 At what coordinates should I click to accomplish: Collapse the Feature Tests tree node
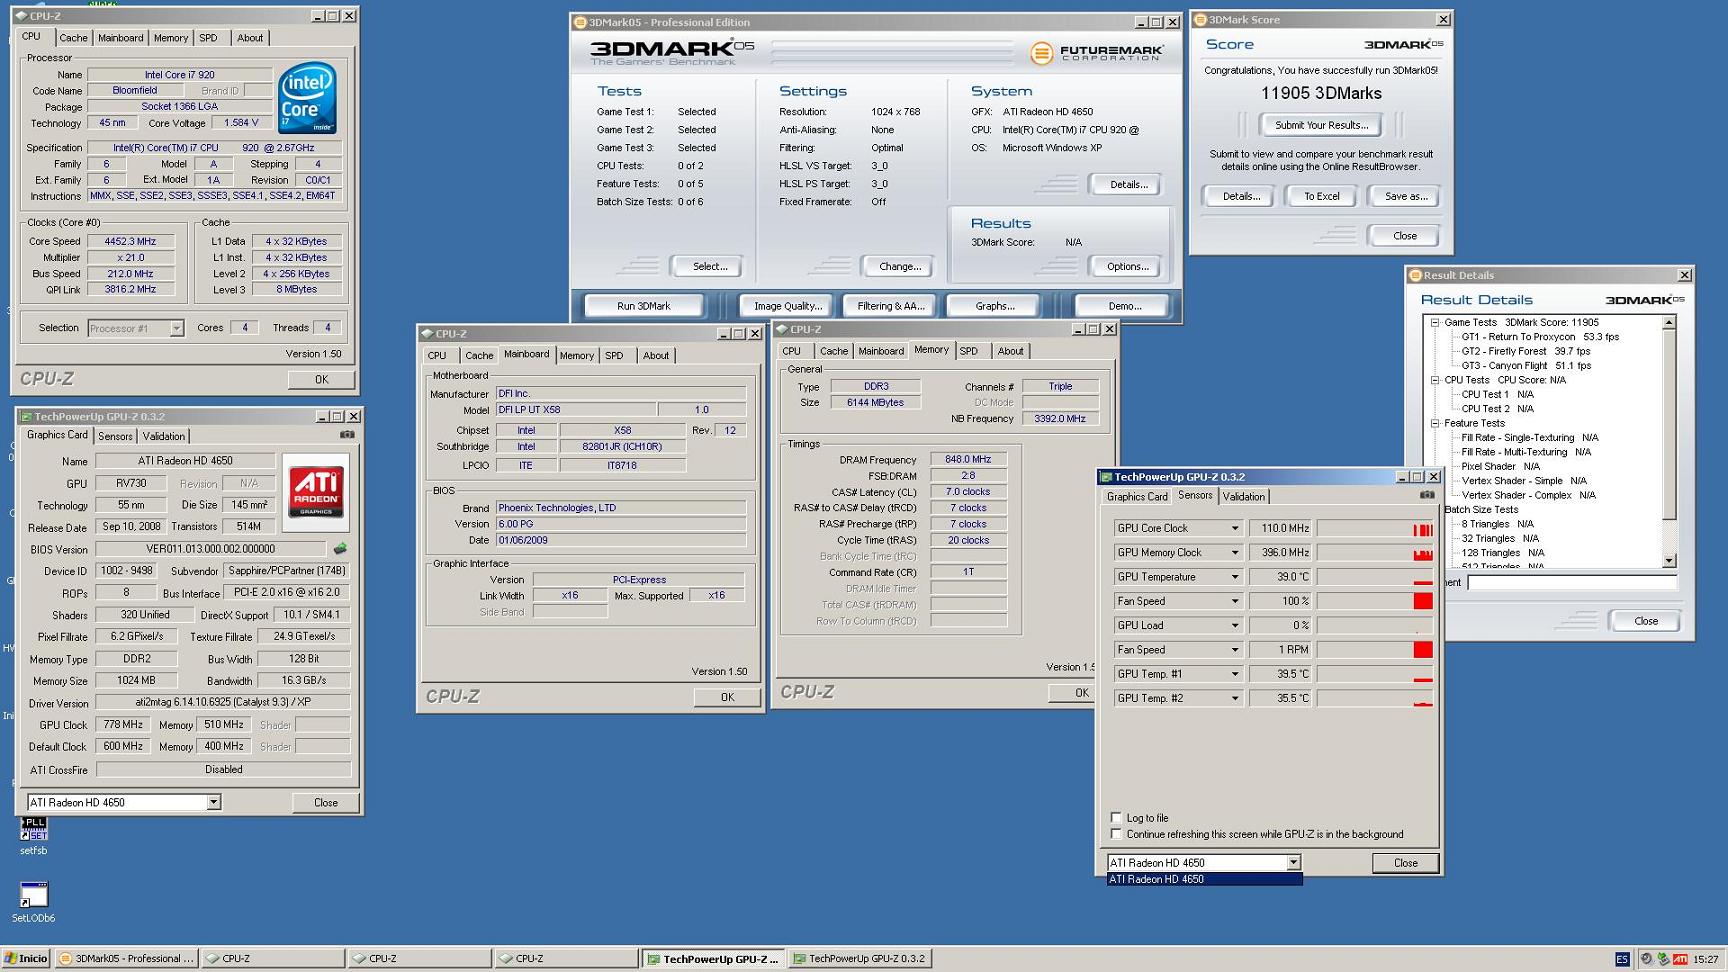click(x=1435, y=423)
